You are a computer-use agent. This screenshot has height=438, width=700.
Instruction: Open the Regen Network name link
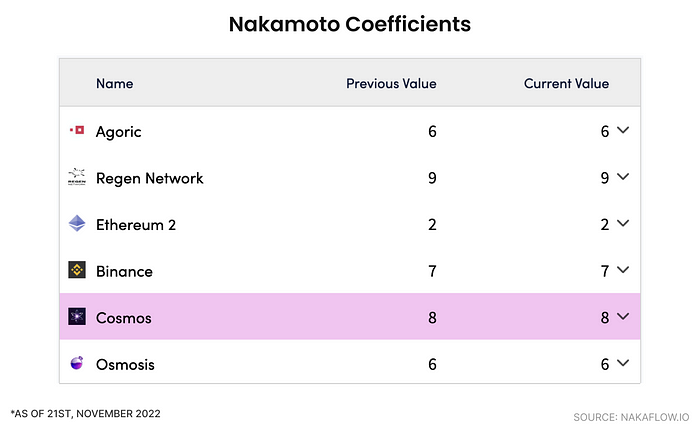[x=150, y=178]
